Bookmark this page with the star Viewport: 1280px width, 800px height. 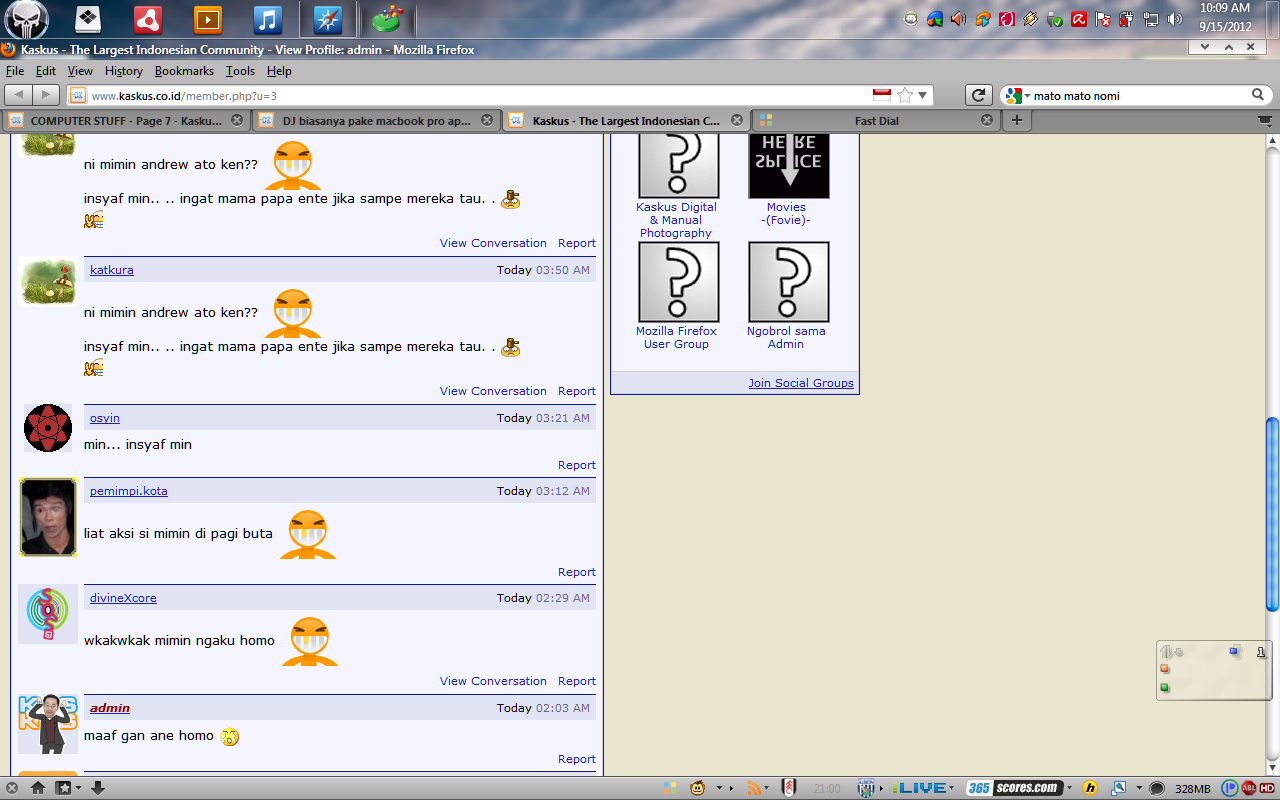click(x=905, y=95)
